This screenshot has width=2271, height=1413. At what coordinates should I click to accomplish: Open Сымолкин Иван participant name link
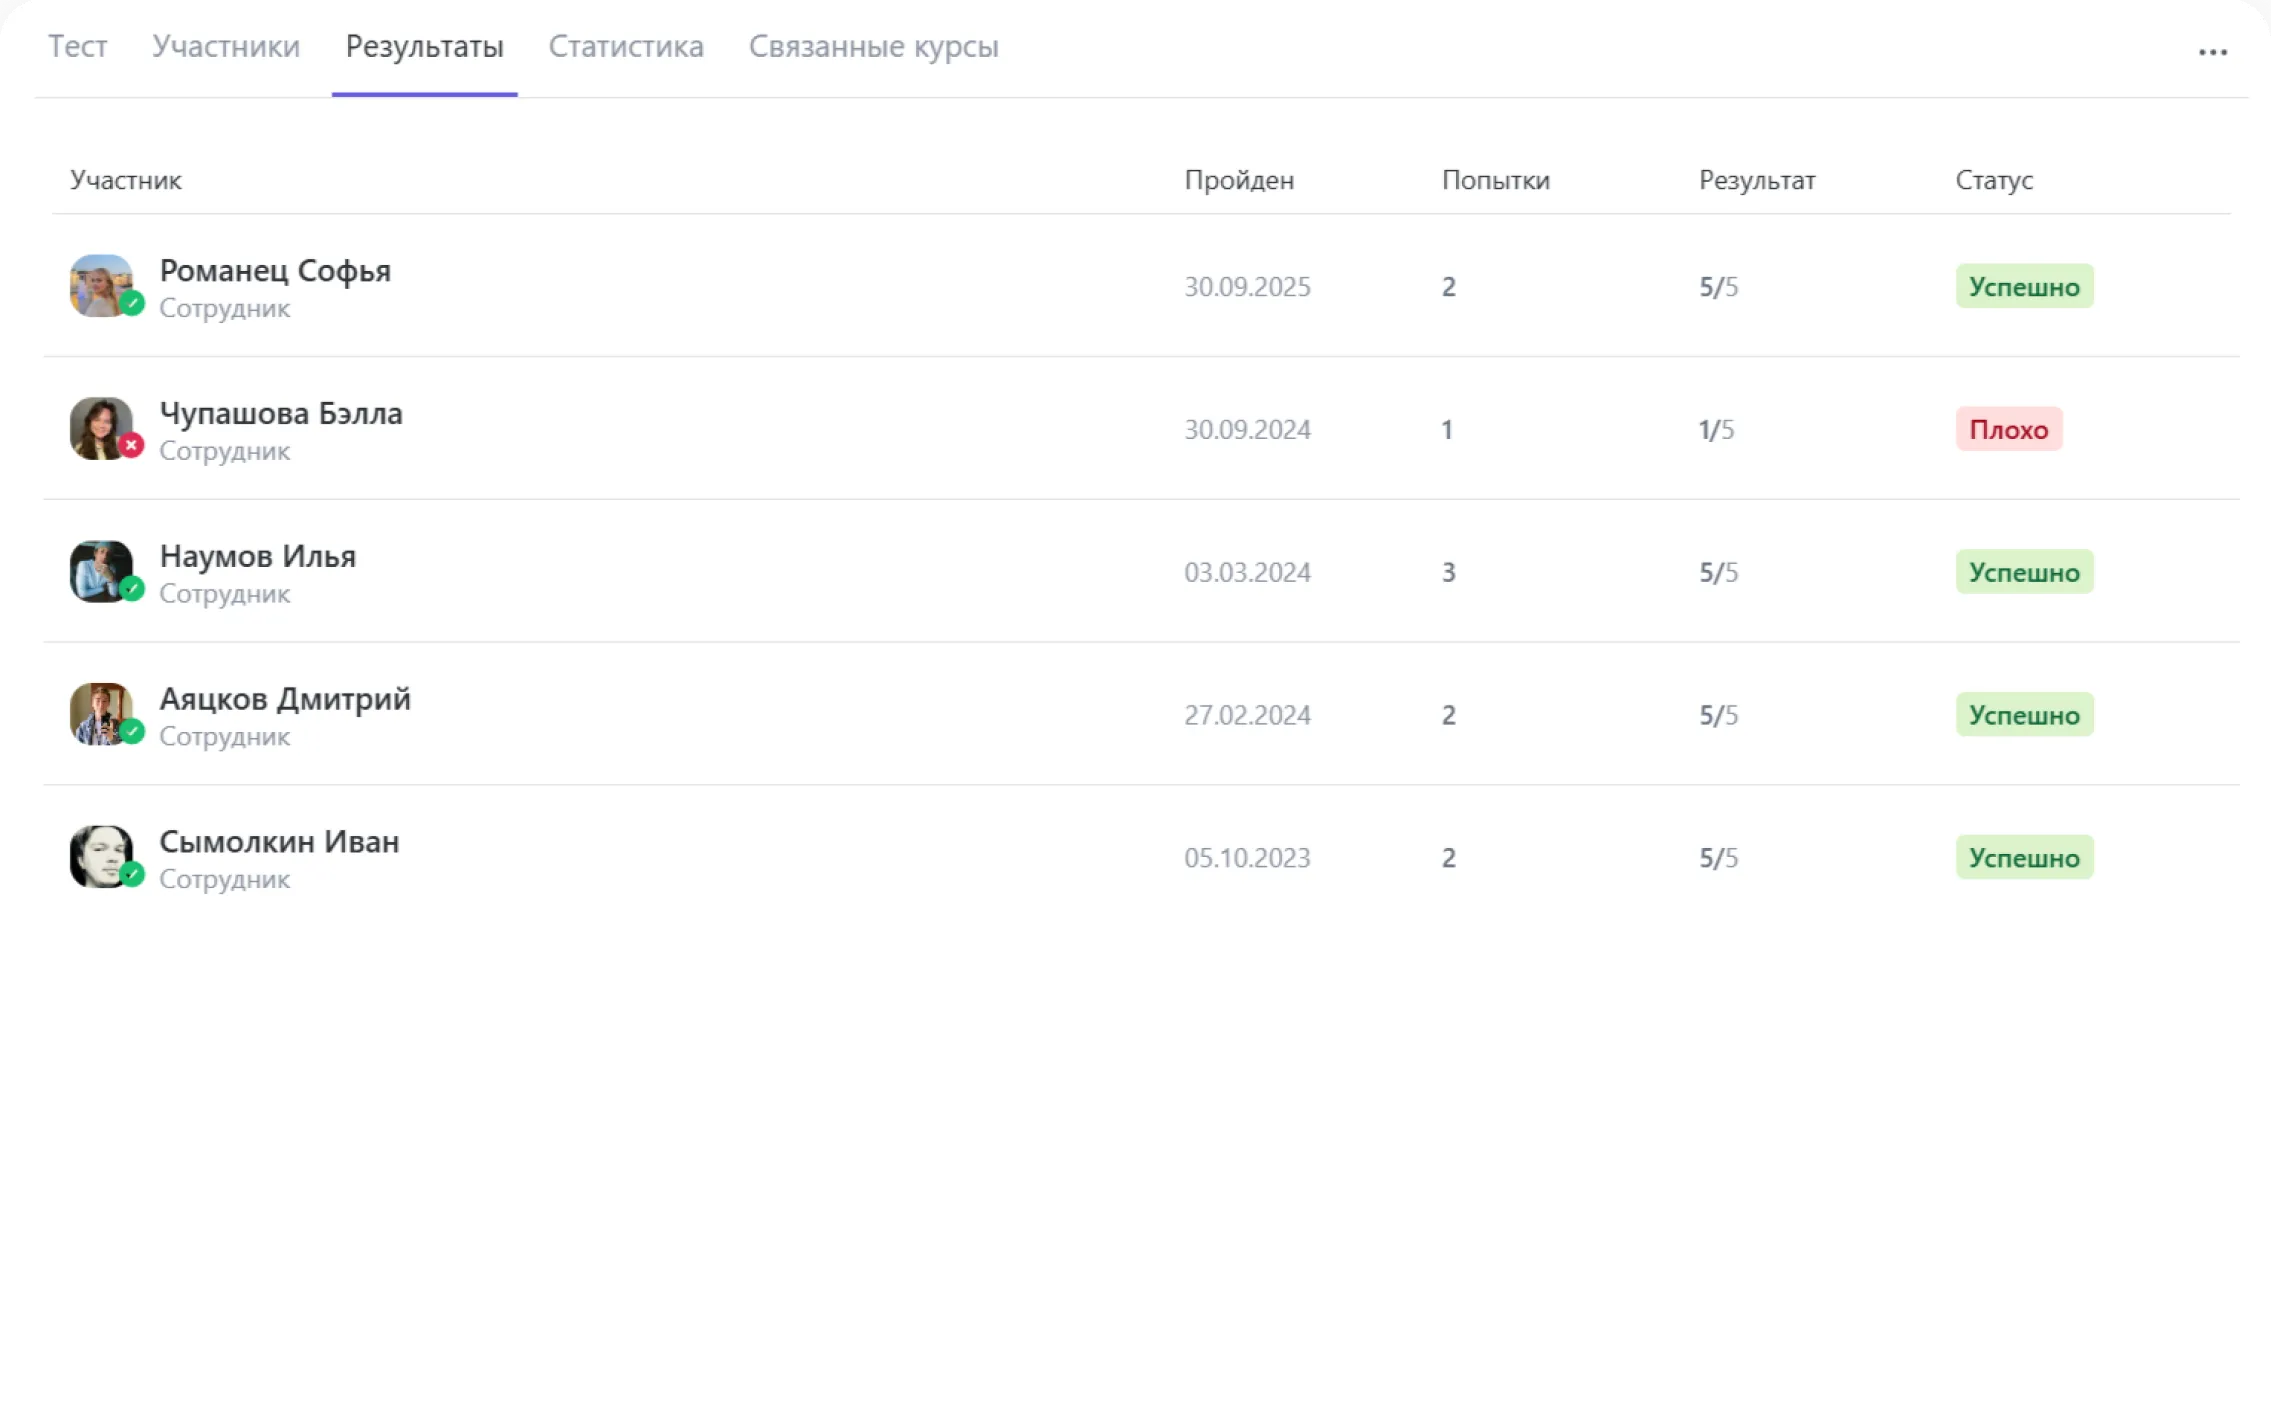pos(279,842)
